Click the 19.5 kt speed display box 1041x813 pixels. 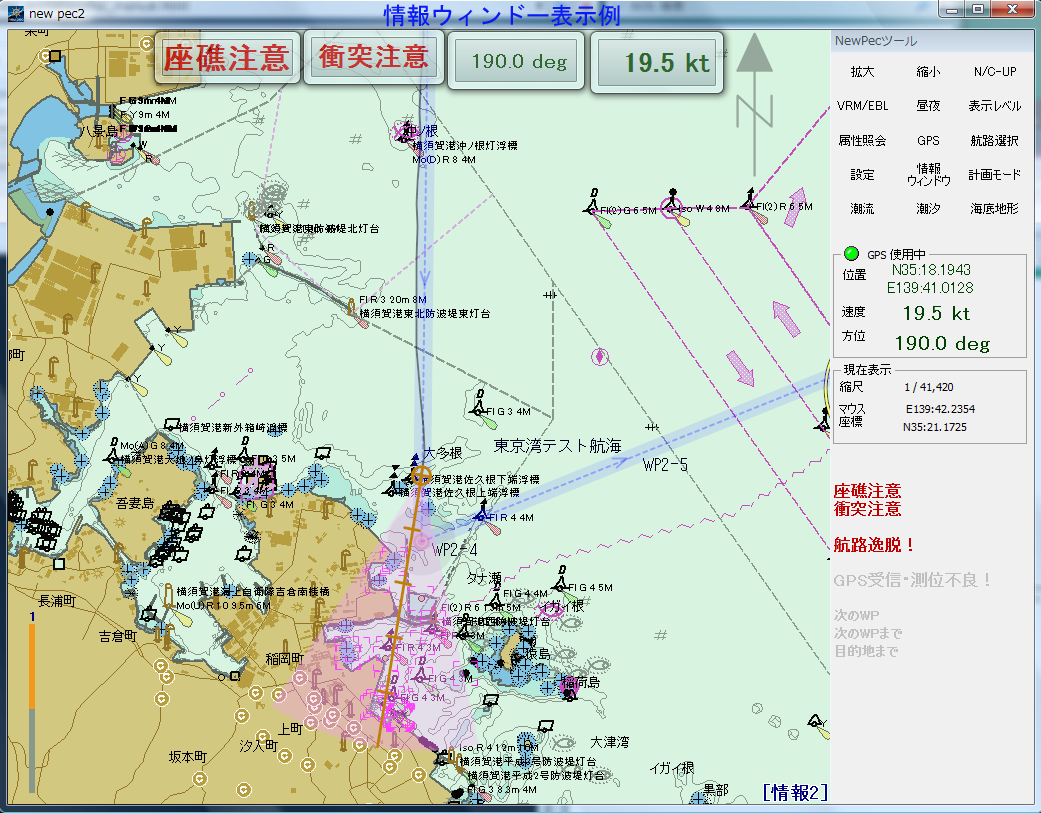(657, 62)
